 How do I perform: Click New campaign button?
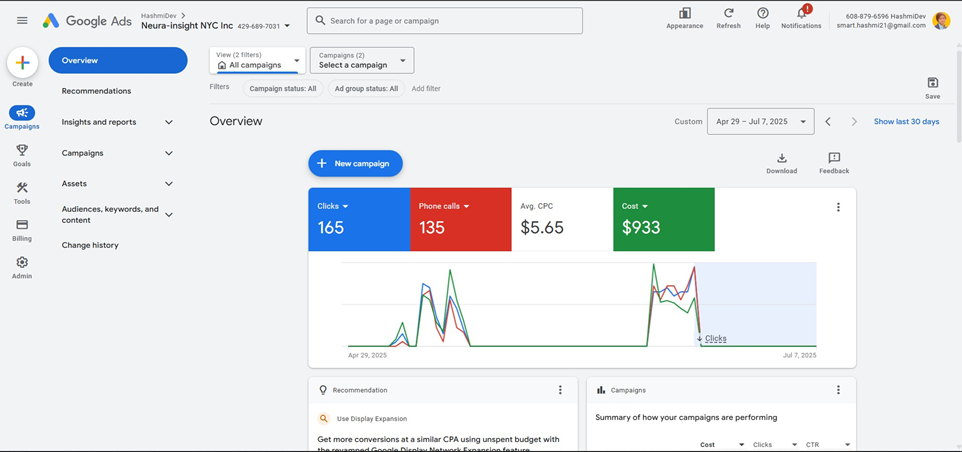[x=355, y=164]
